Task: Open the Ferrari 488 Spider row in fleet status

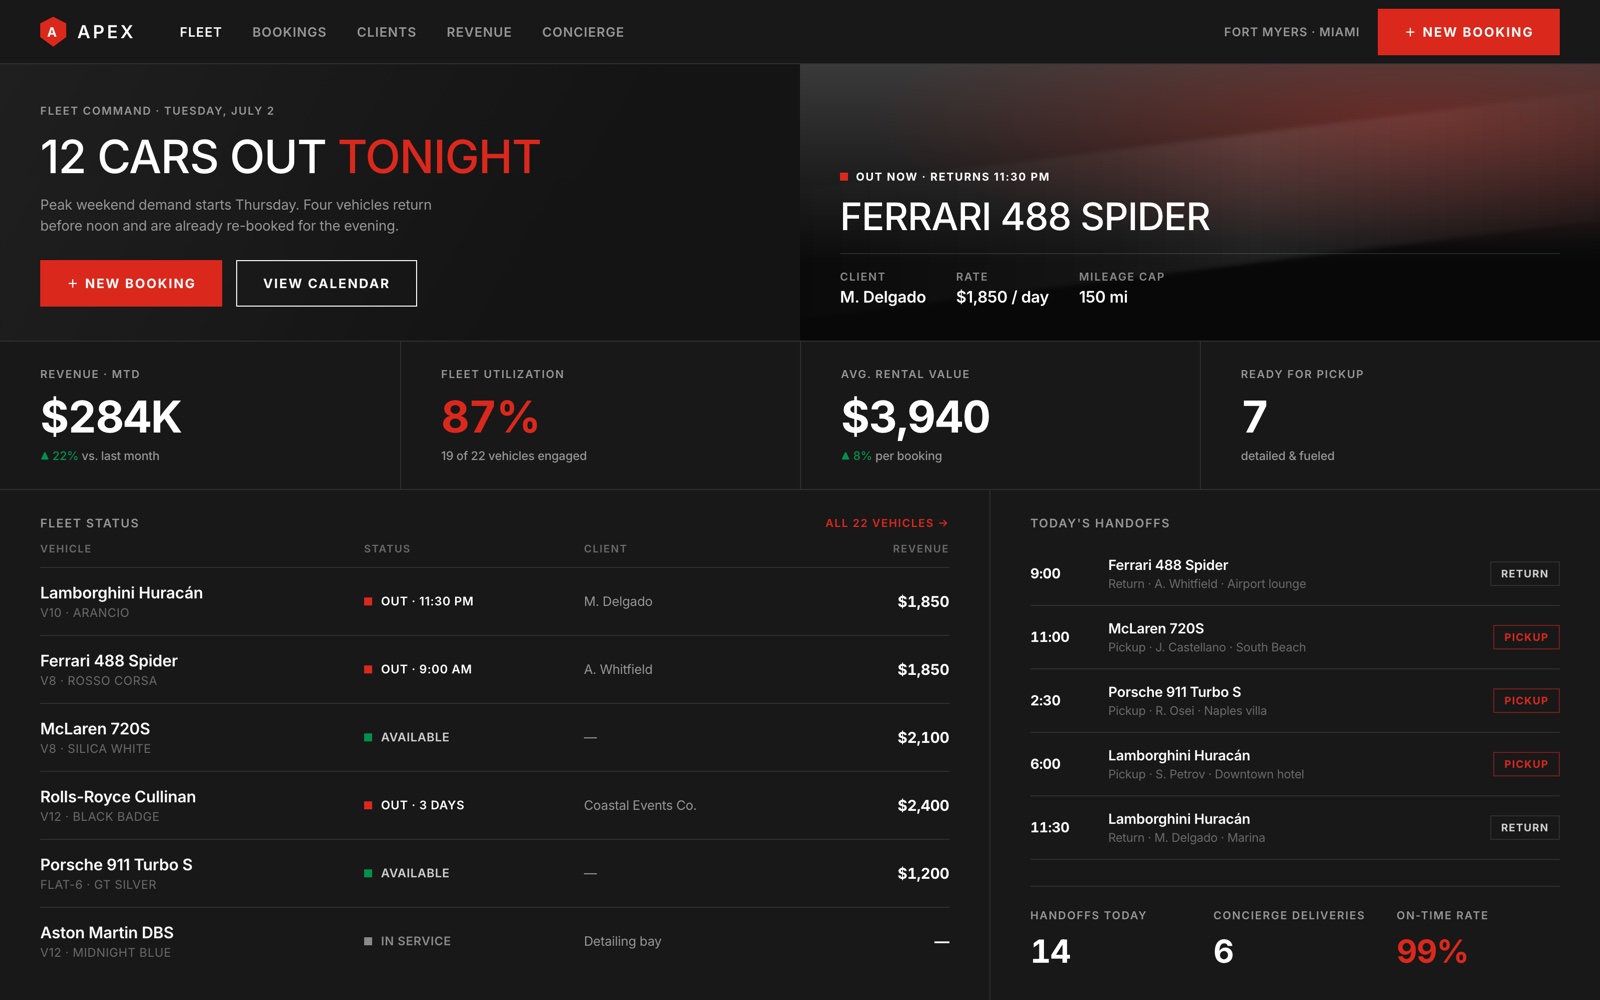Action: coord(494,669)
